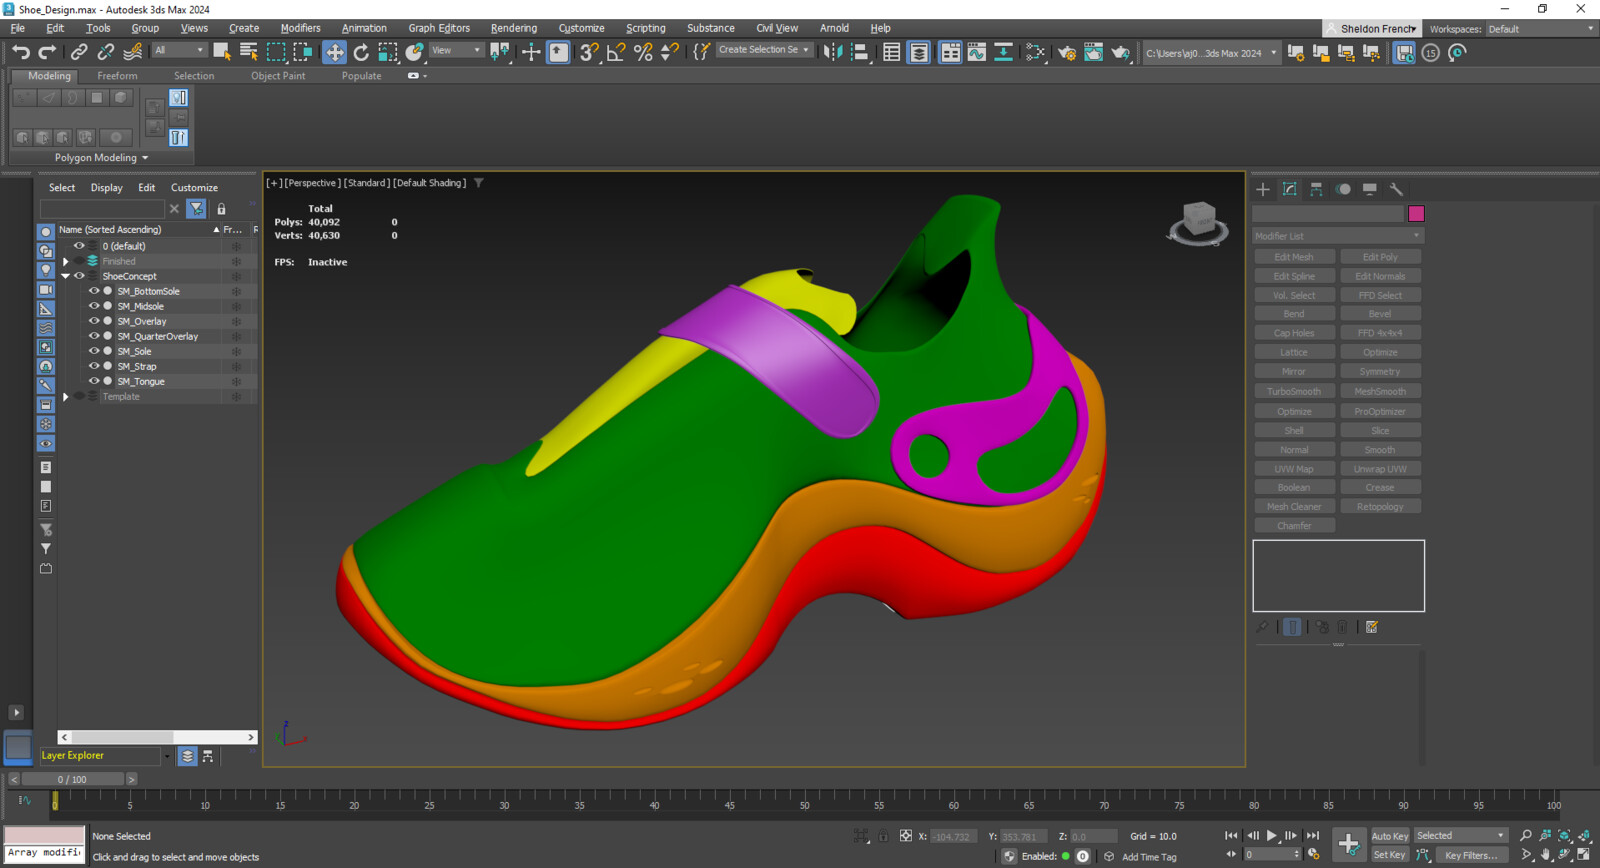This screenshot has width=1600, height=868.
Task: Open the Create panel tab
Action: pos(1263,189)
